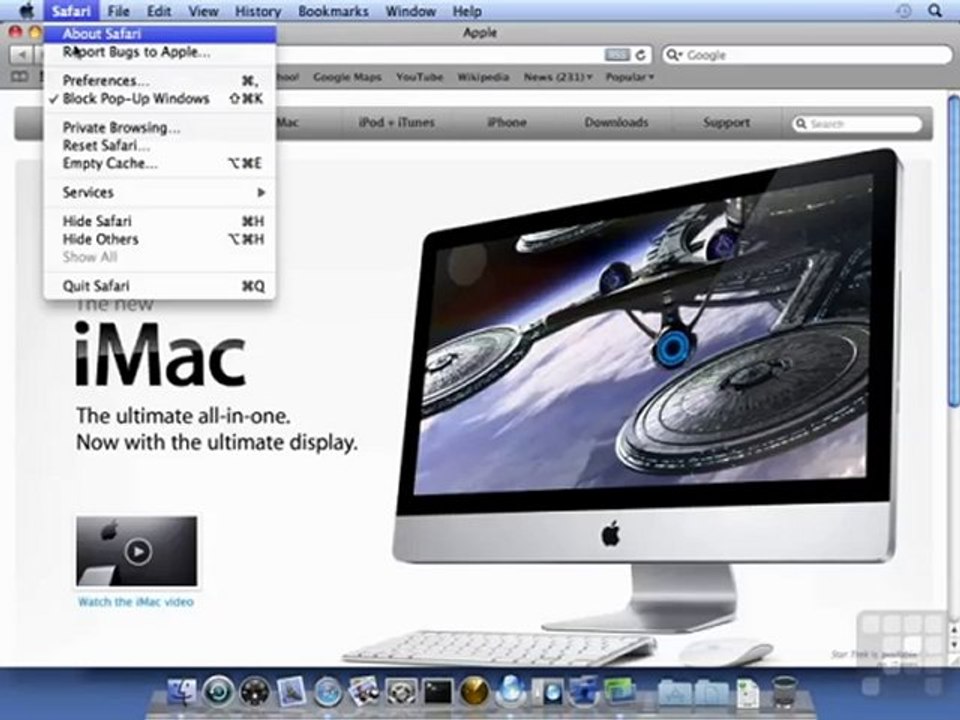The image size is (960, 720).
Task: Click the Safari menu title
Action: coord(71,11)
